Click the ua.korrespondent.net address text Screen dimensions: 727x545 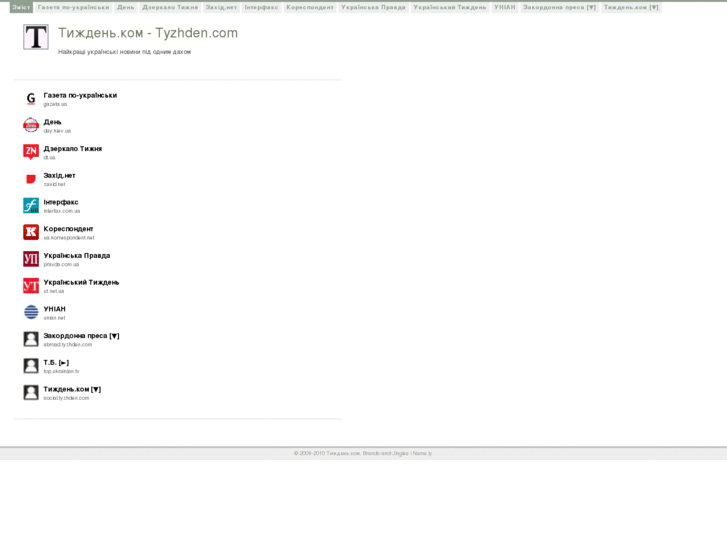coord(69,238)
